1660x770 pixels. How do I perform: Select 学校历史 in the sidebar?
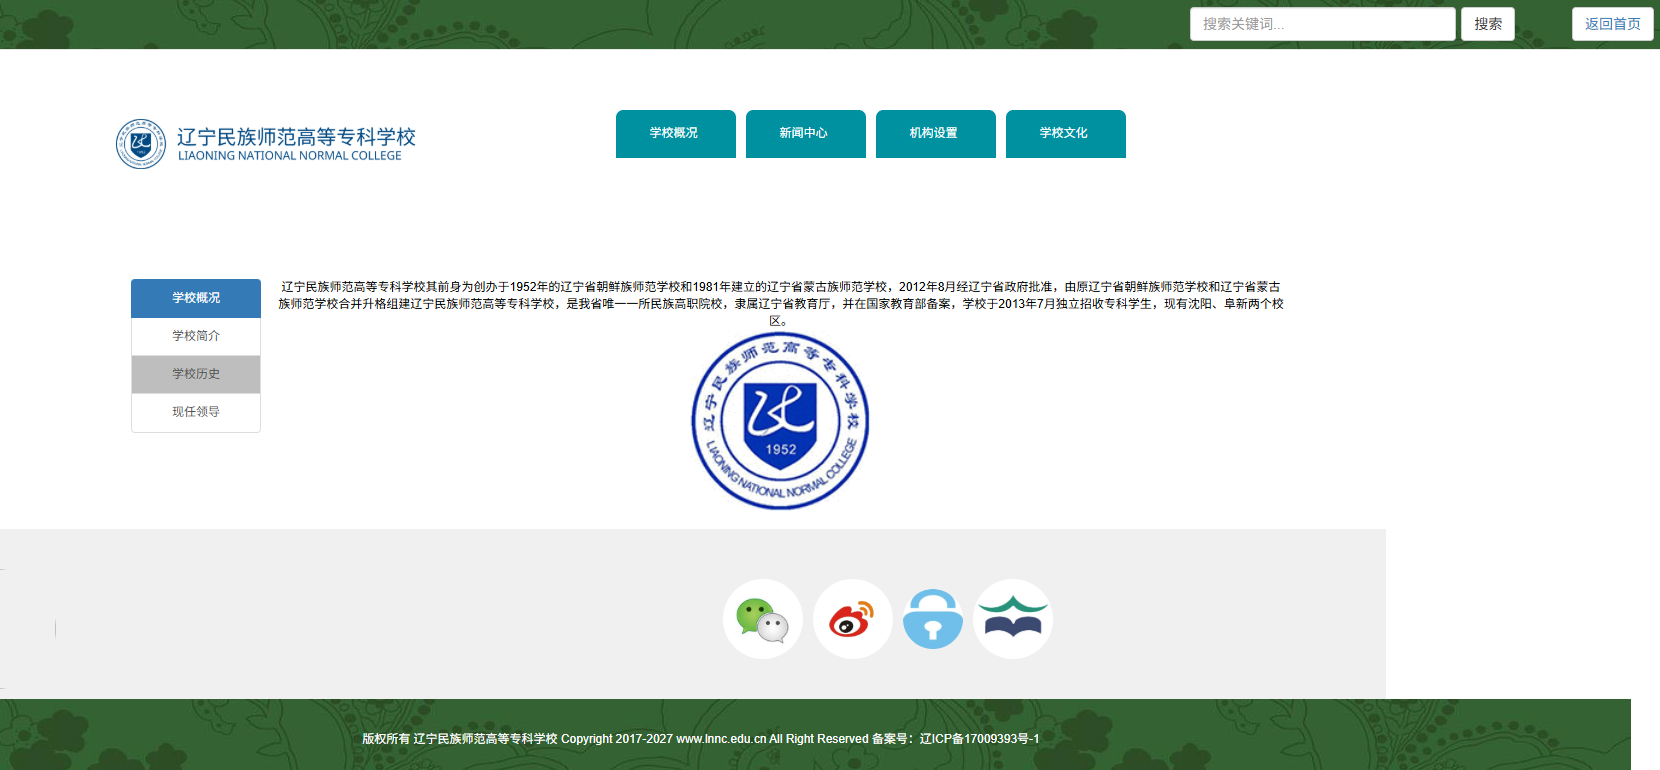point(196,374)
